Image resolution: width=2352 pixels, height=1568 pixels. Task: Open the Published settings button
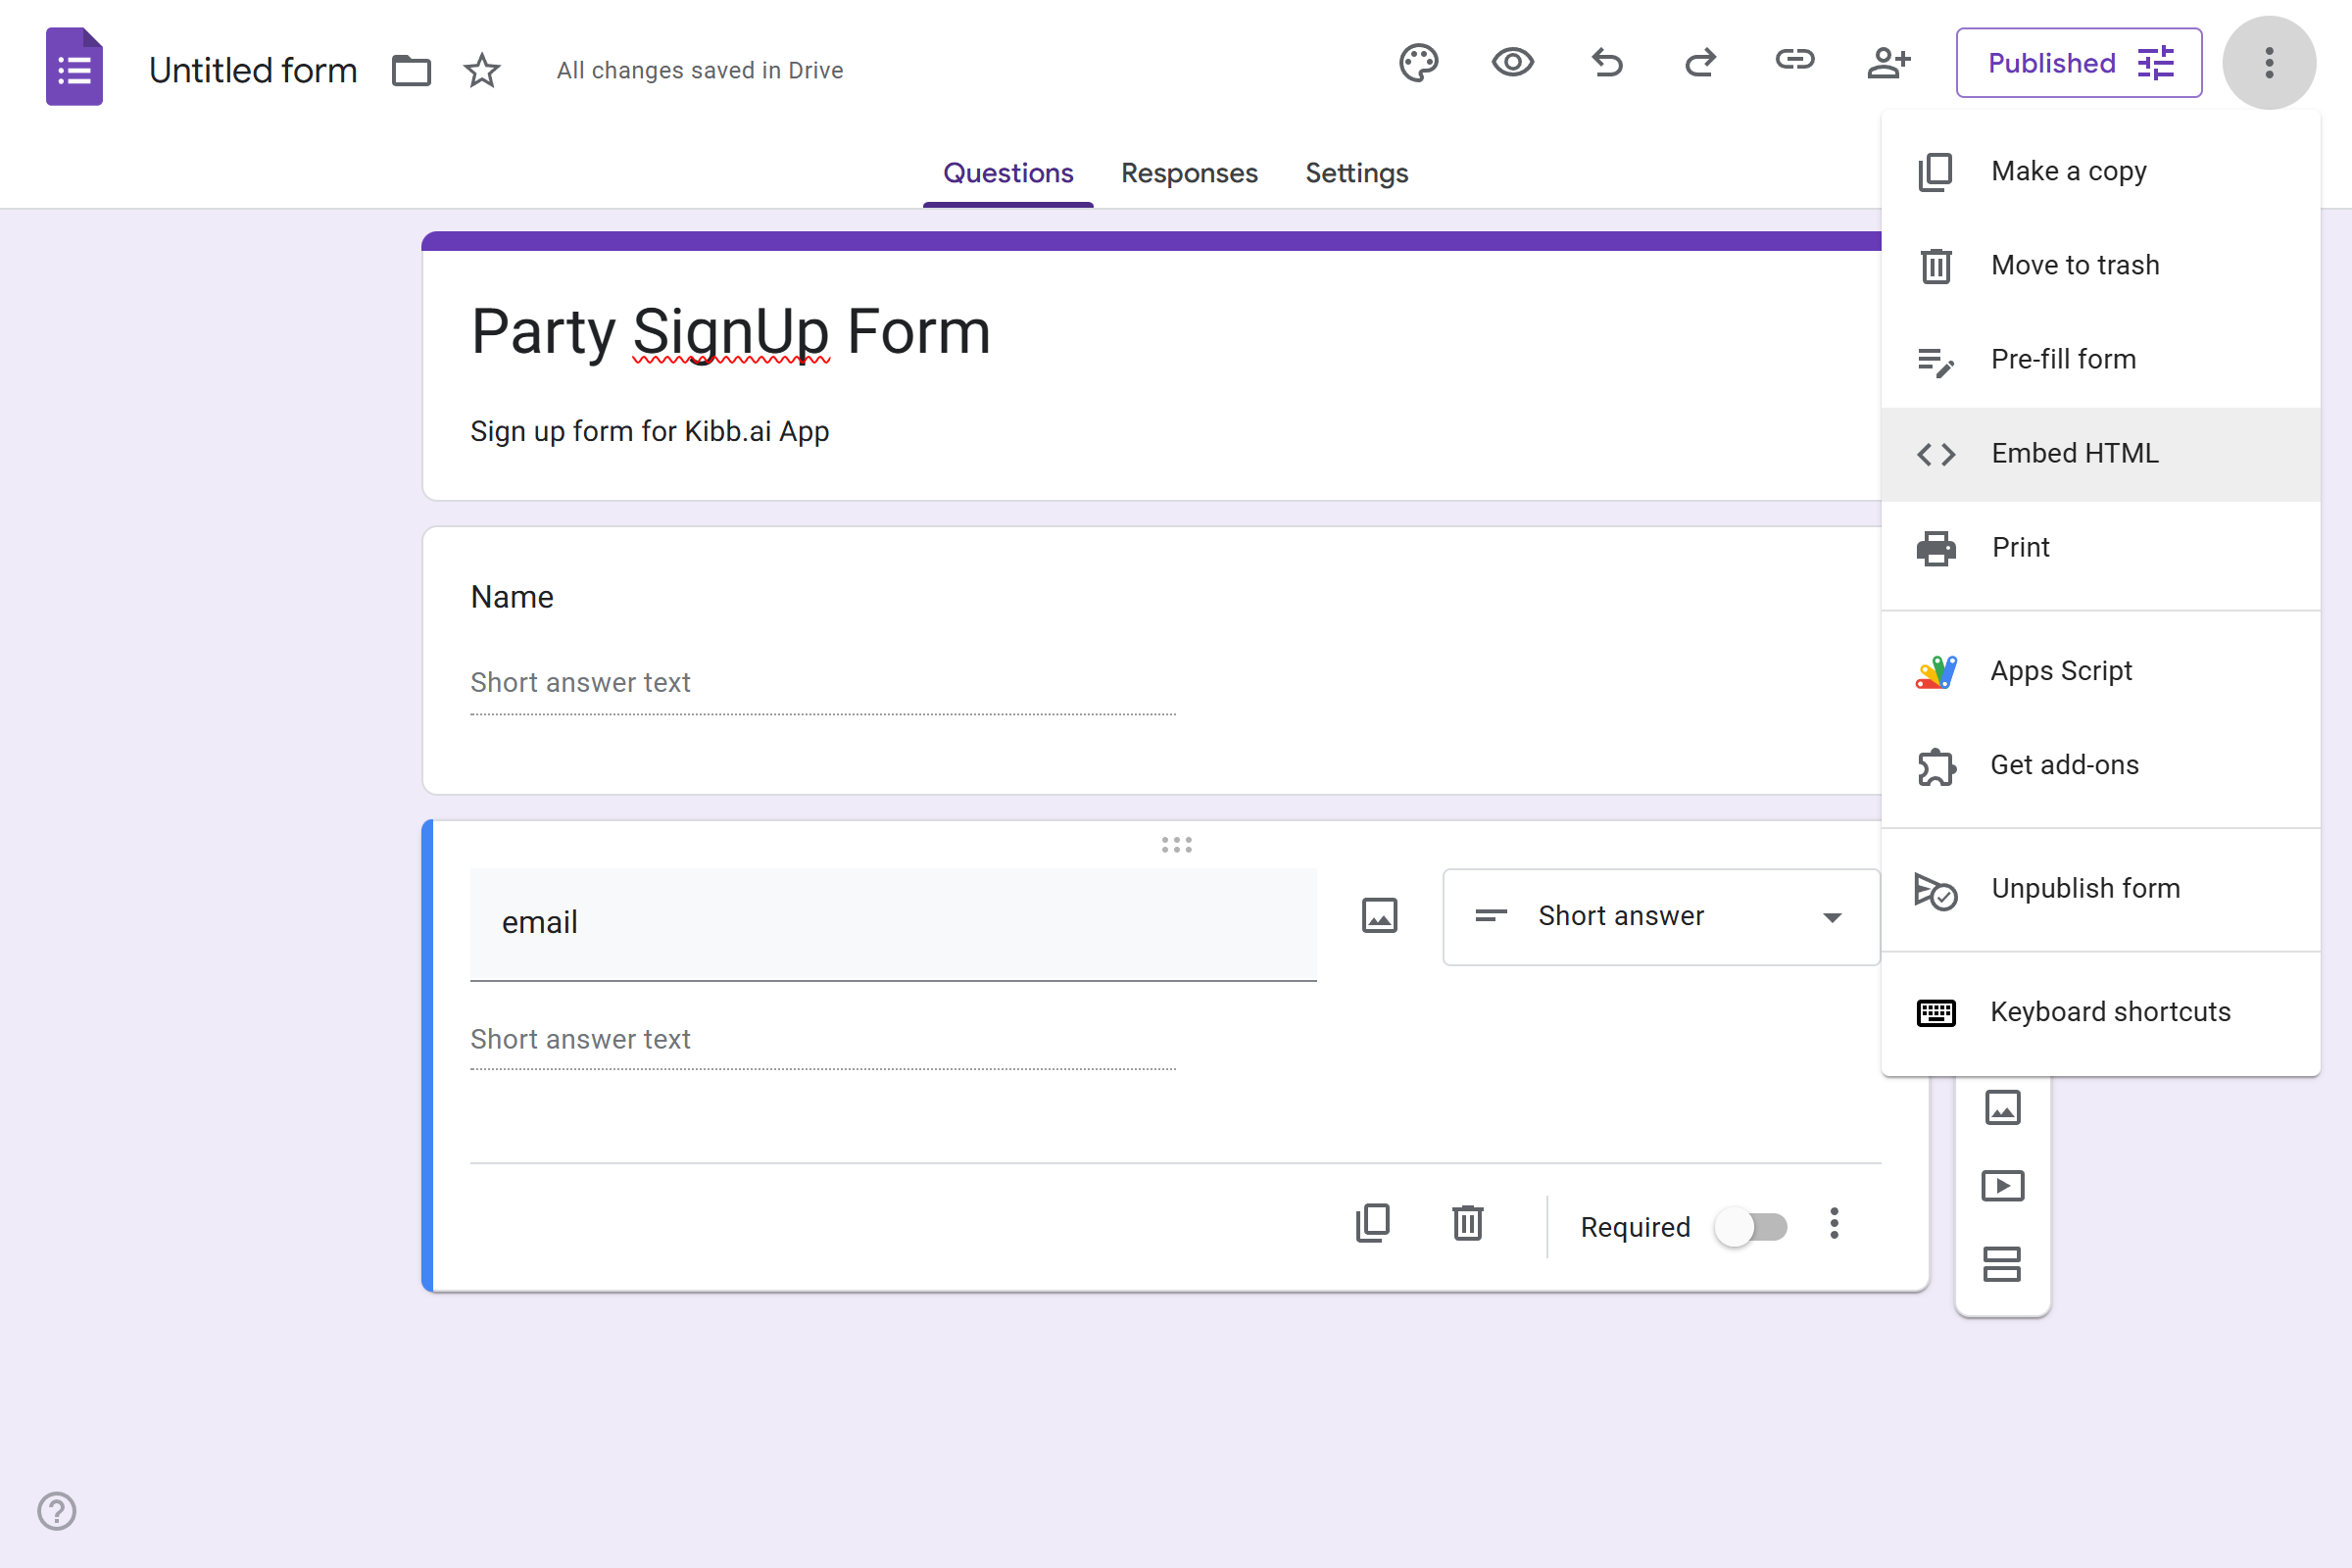(2078, 63)
